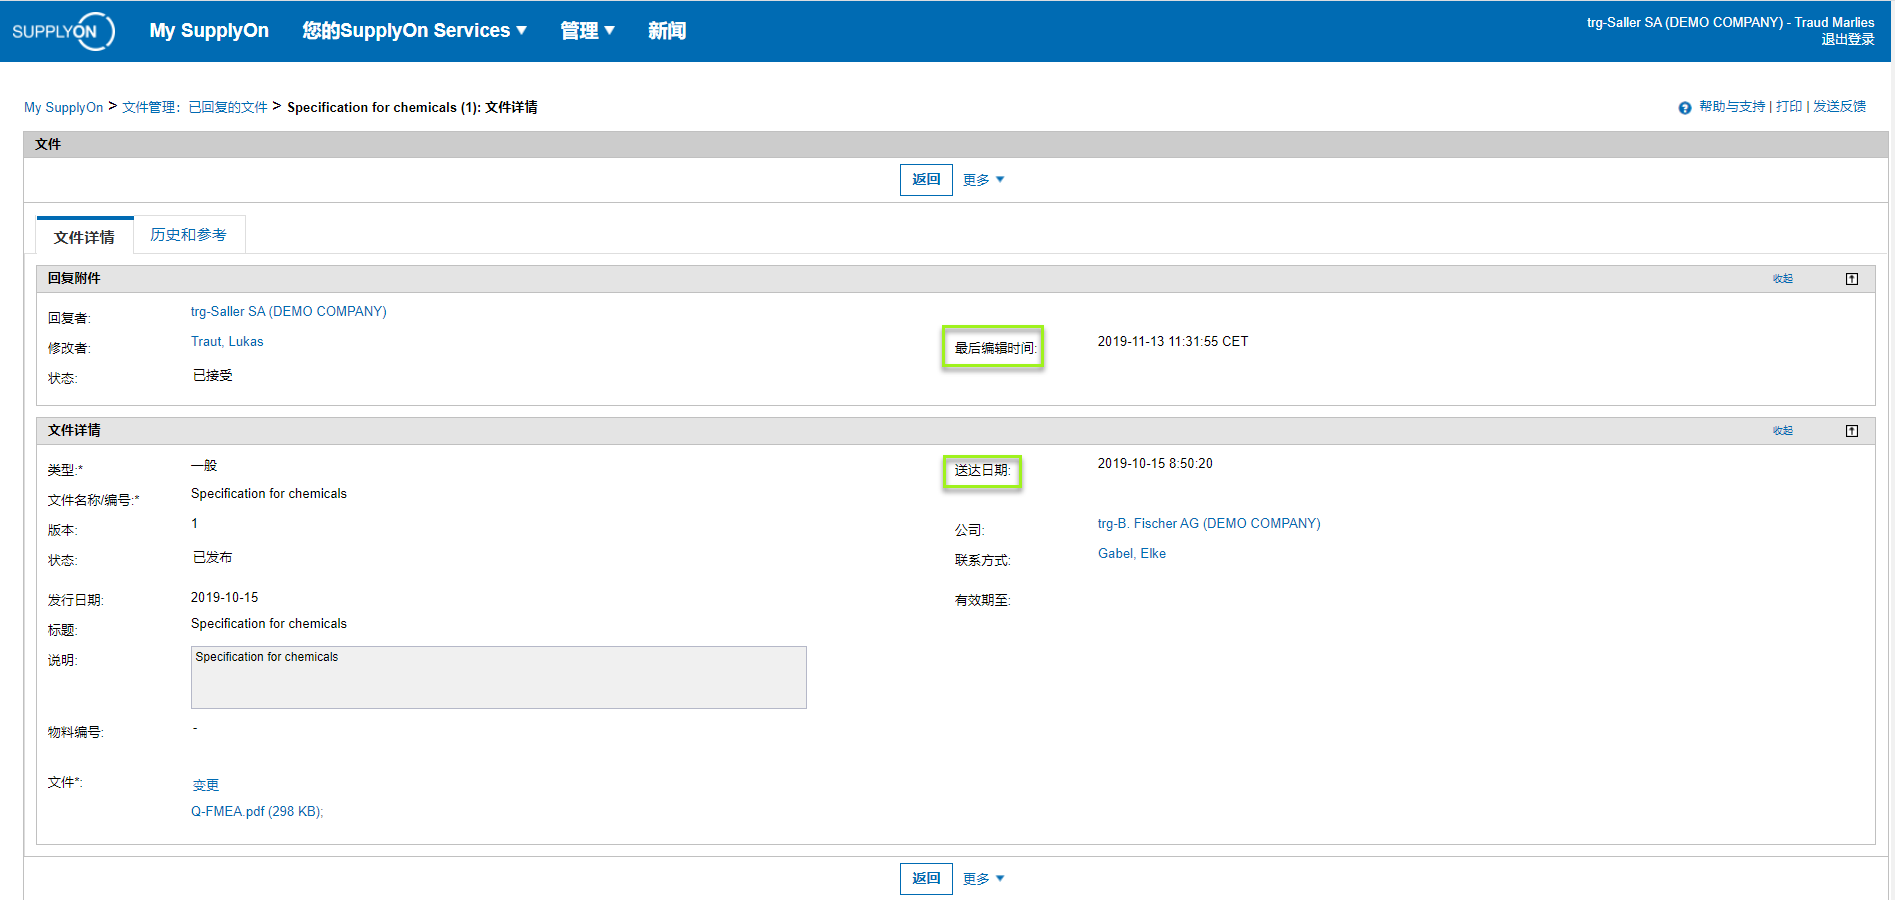Click 收起 in the 文件详情 header
The width and height of the screenshot is (1895, 900).
click(1783, 431)
